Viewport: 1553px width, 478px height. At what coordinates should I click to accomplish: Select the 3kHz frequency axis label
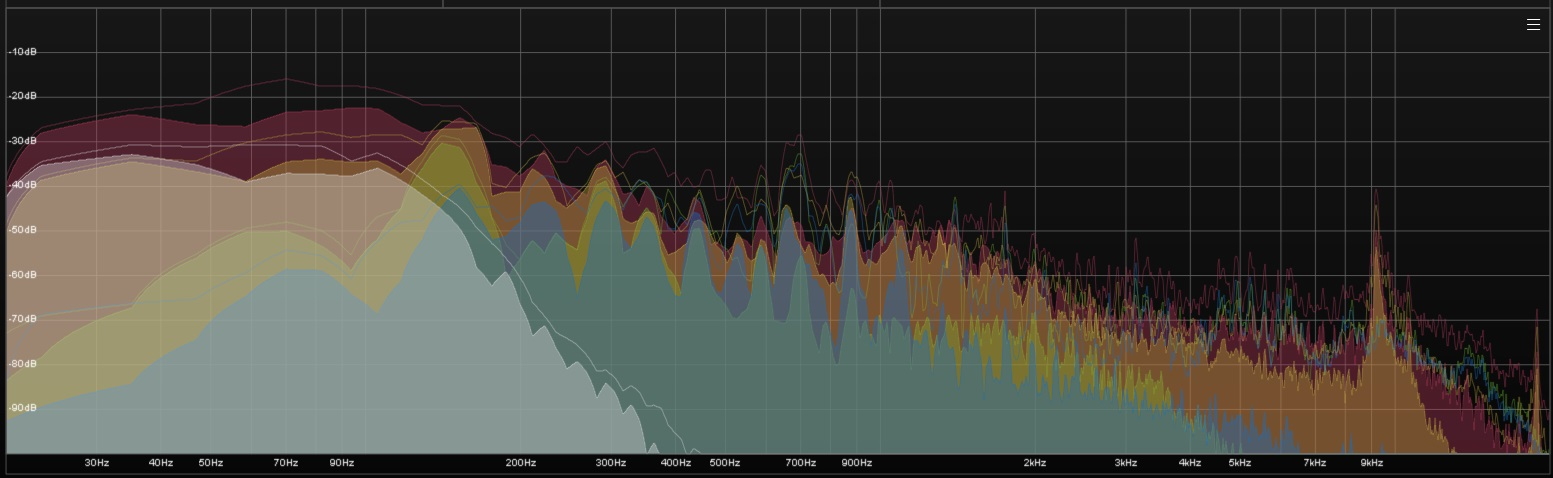[1125, 463]
